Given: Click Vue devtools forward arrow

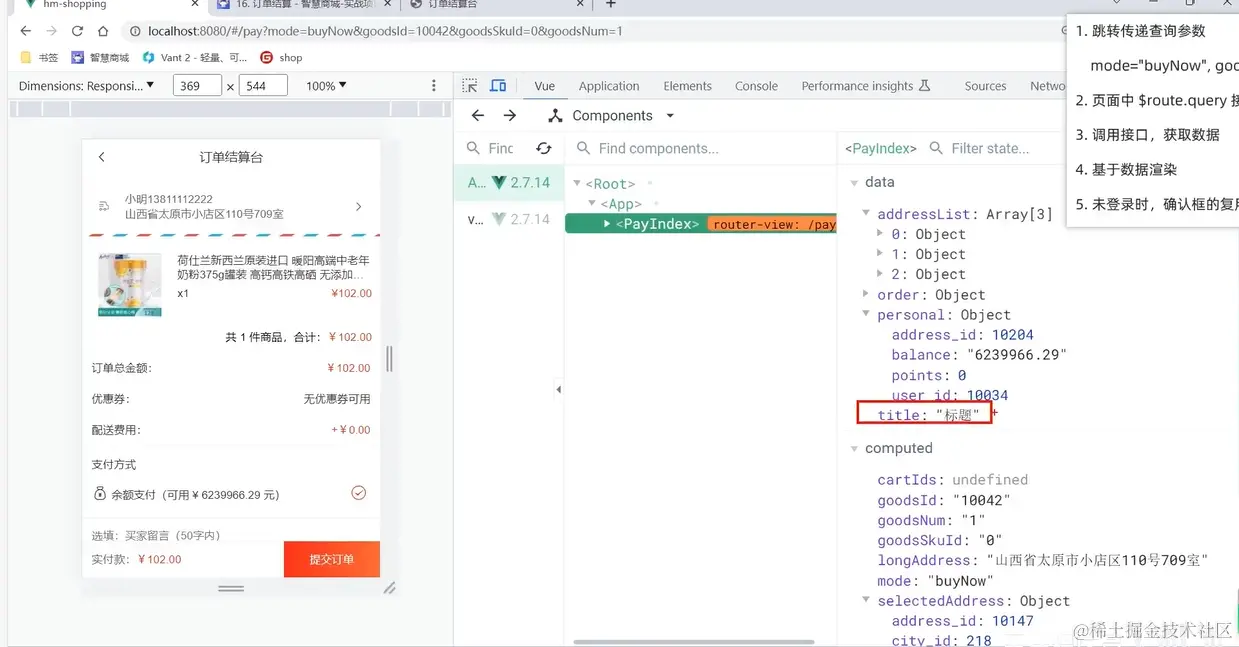Looking at the screenshot, I should pyautogui.click(x=510, y=116).
